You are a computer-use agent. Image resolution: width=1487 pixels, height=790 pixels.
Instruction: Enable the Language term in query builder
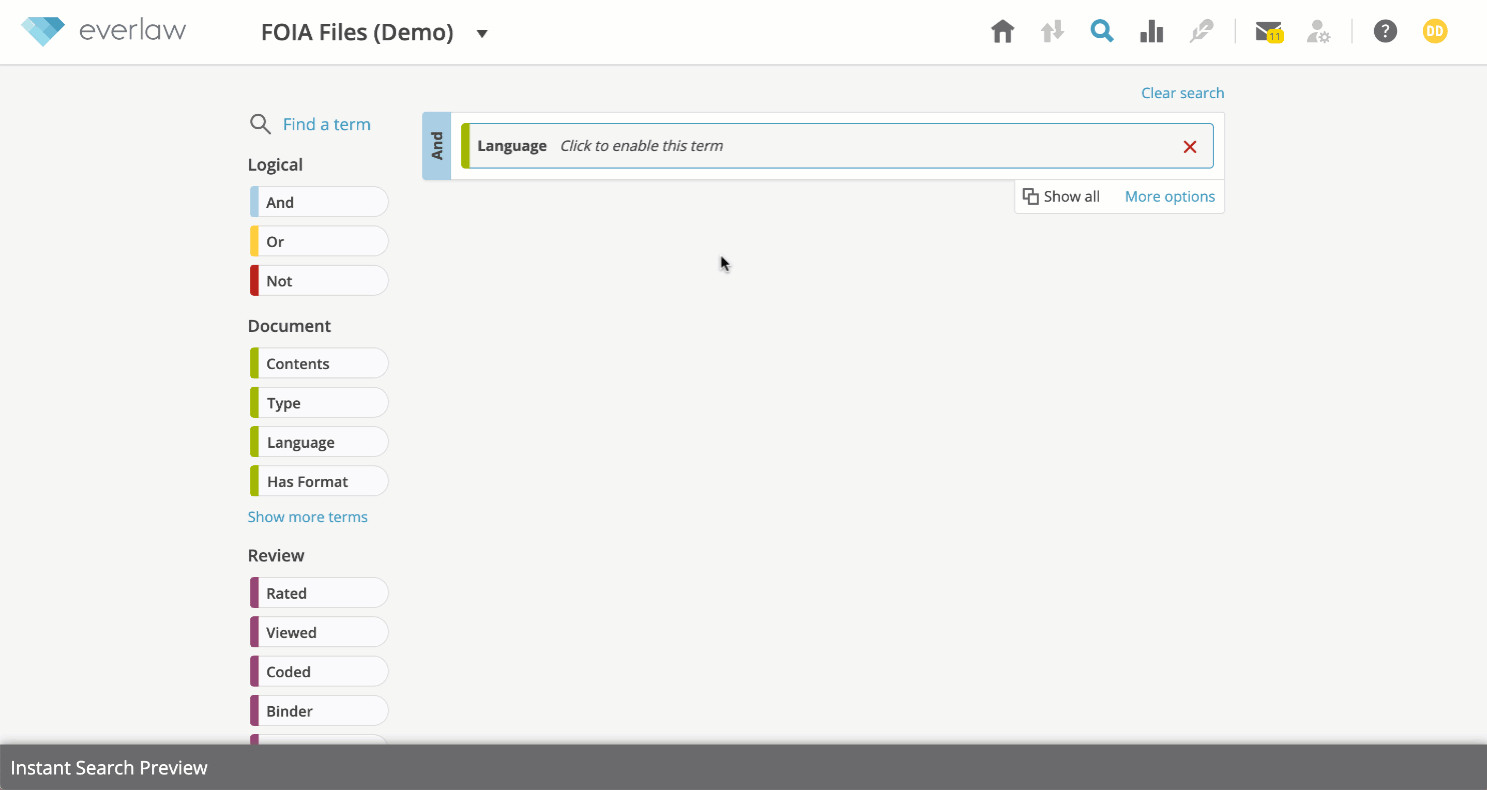[837, 146]
